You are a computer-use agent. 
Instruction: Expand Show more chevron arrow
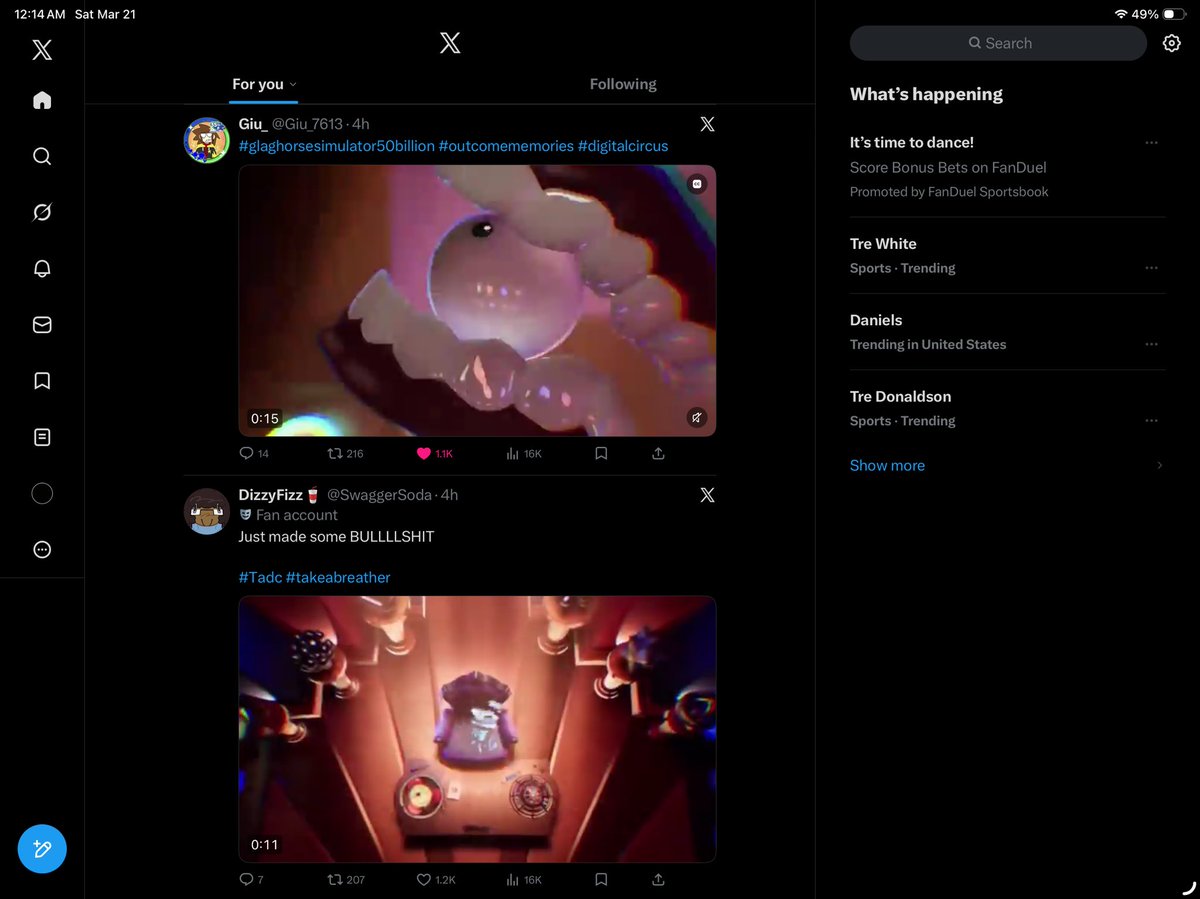point(1159,465)
